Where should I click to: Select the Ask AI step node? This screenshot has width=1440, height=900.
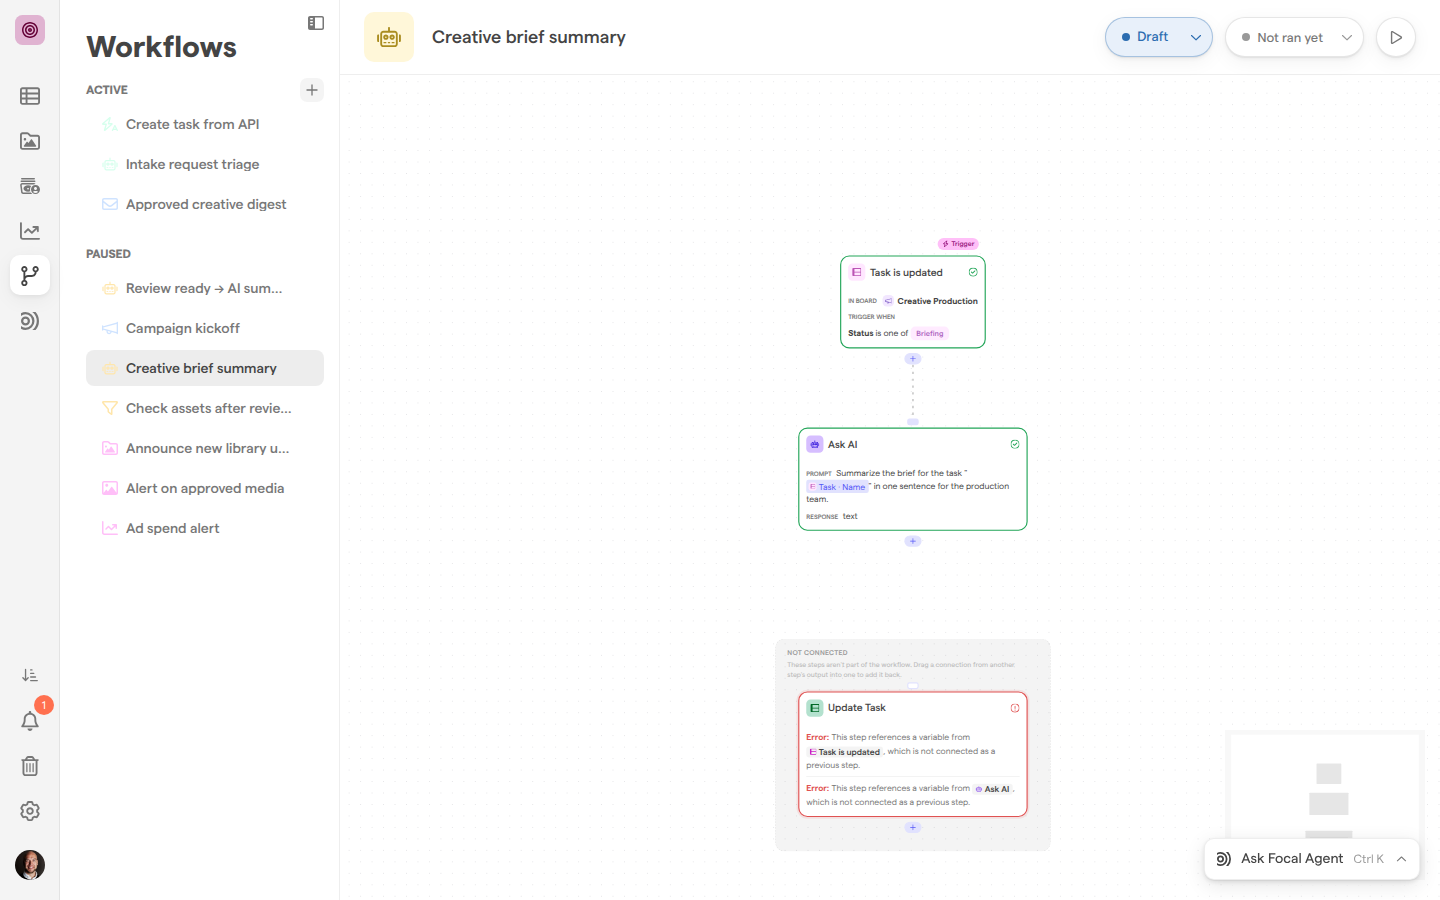pyautogui.click(x=913, y=479)
